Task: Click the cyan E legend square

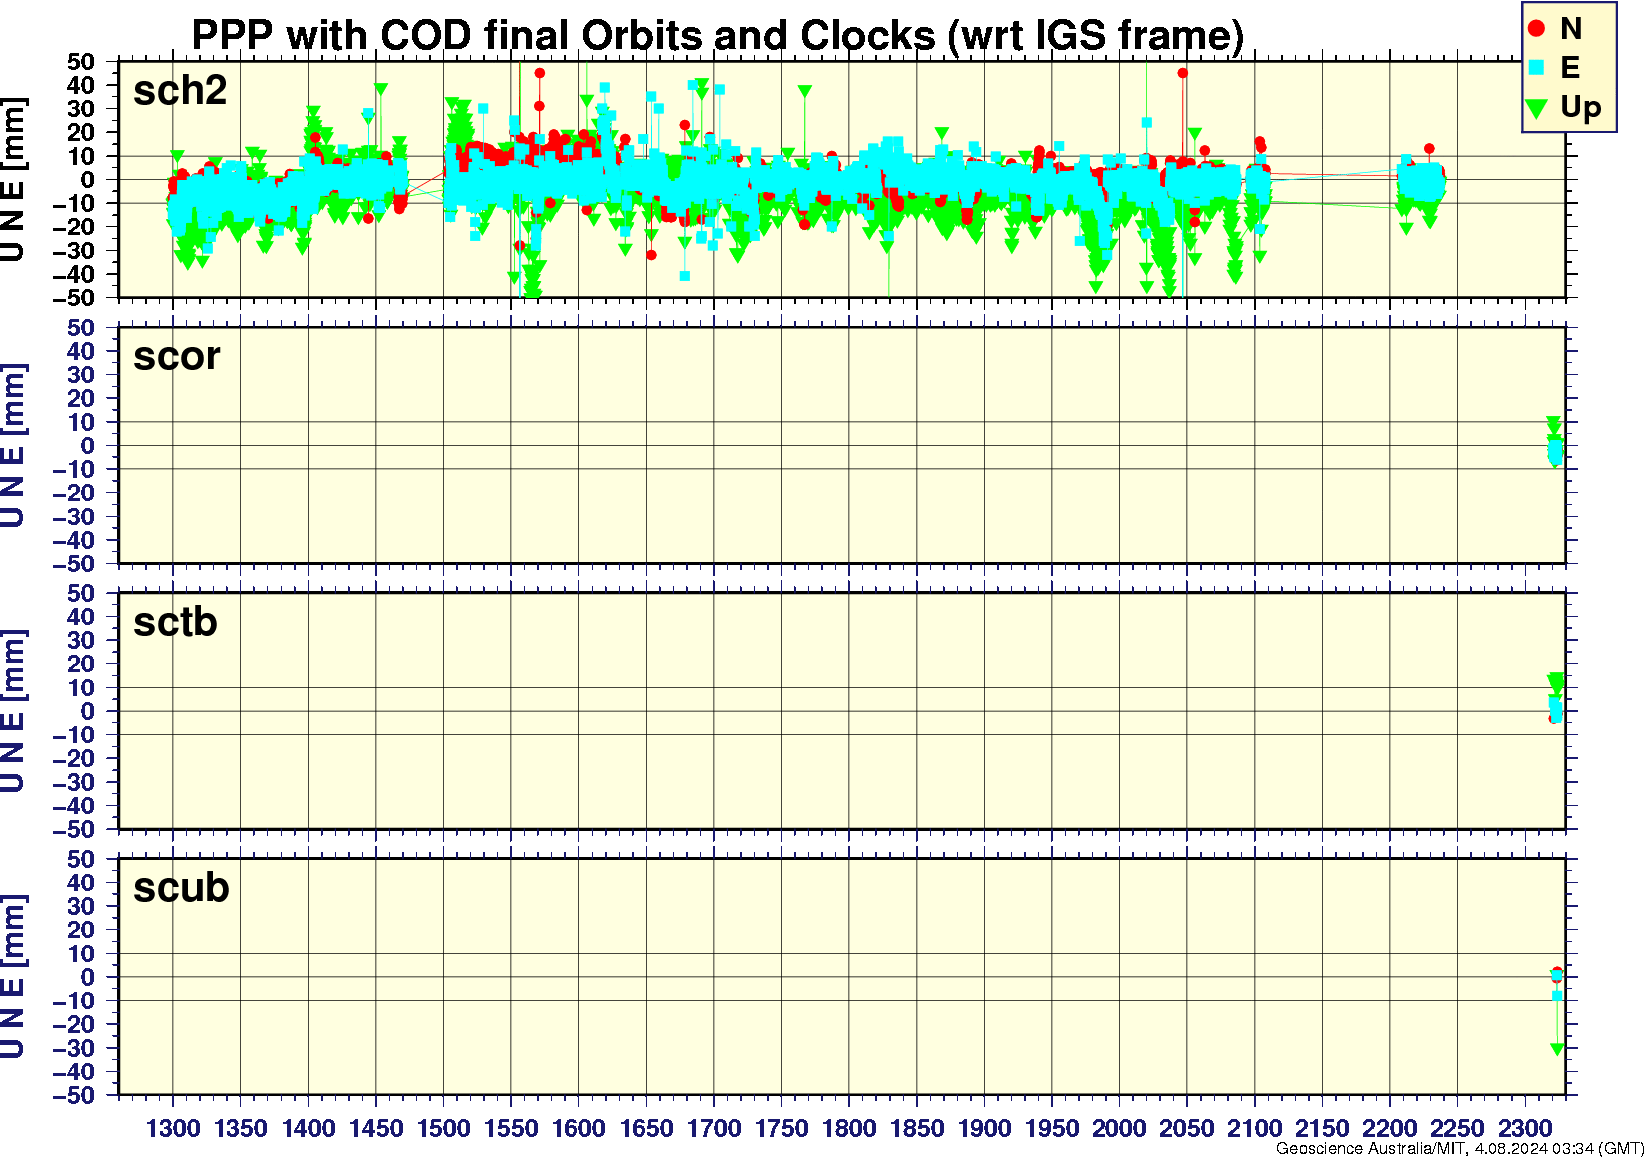Action: coord(1537,68)
